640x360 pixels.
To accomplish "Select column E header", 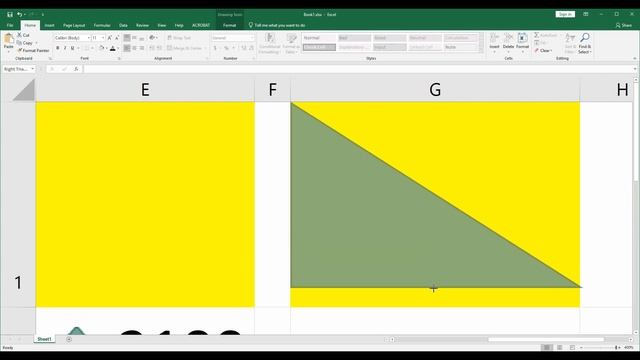I will pyautogui.click(x=145, y=90).
